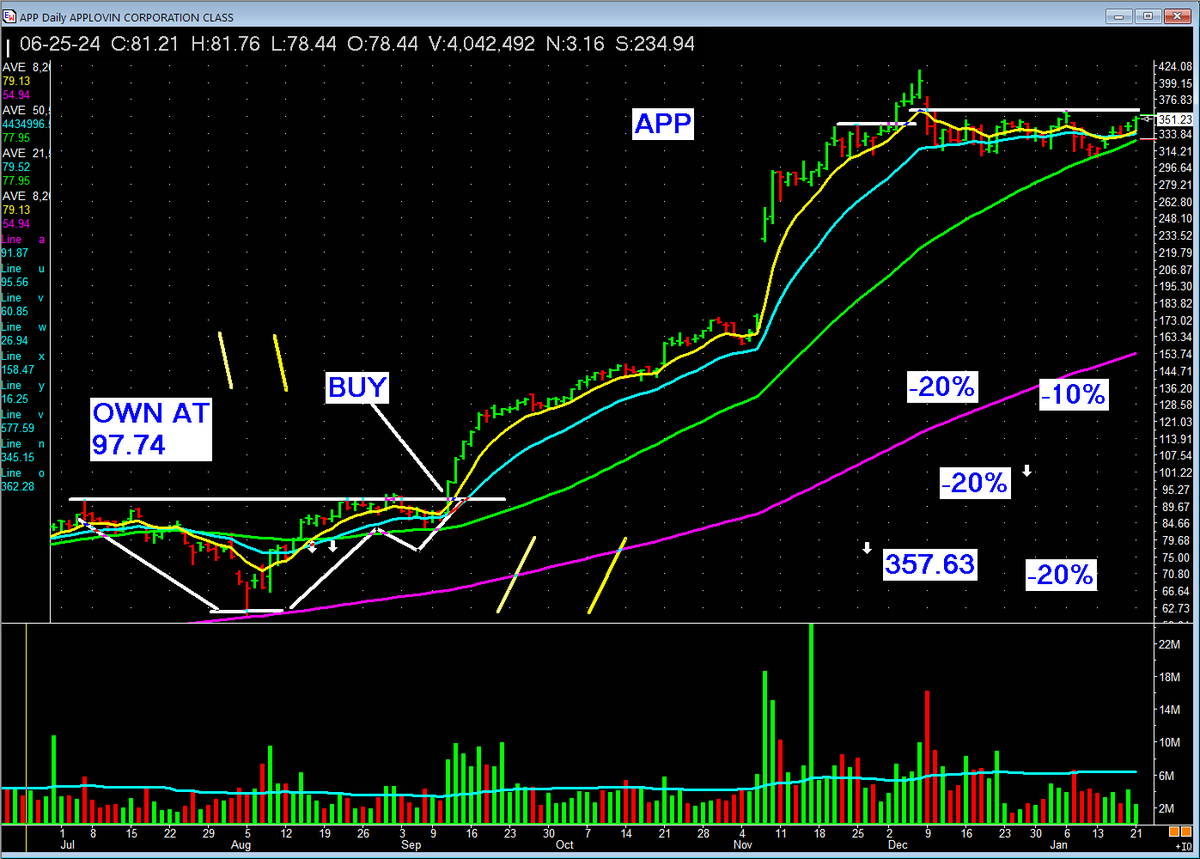Click the window title APP Daily APPLOVIN CORPORATION
This screenshot has width=1200, height=859.
click(125, 15)
